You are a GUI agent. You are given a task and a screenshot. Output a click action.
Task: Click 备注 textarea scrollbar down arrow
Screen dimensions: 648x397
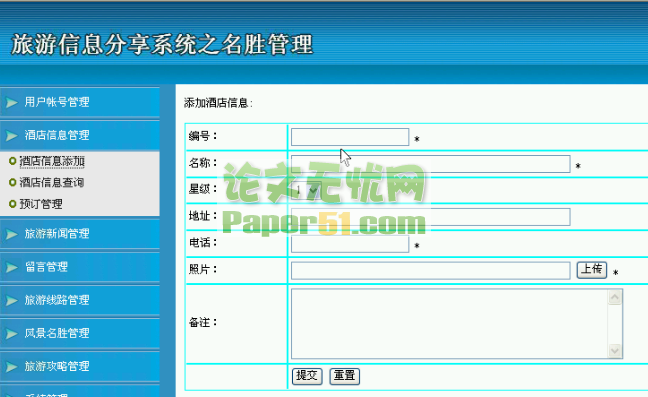(x=615, y=351)
